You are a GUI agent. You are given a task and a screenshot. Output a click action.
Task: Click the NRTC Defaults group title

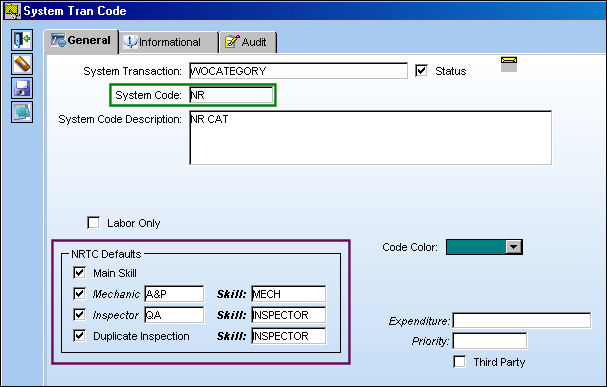pyautogui.click(x=106, y=254)
